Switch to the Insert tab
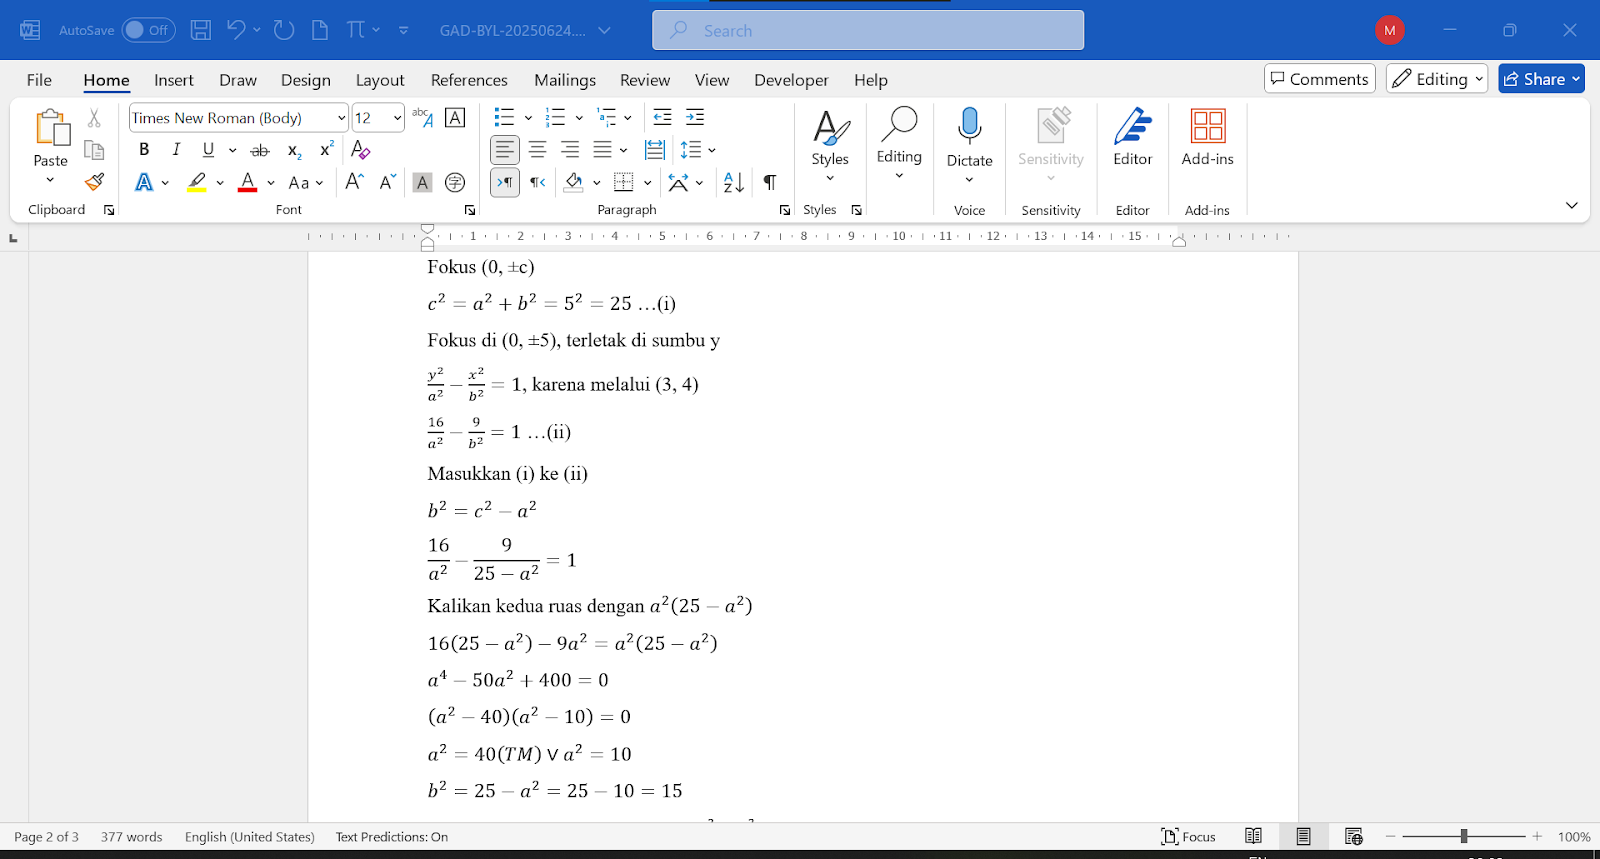 [x=174, y=80]
